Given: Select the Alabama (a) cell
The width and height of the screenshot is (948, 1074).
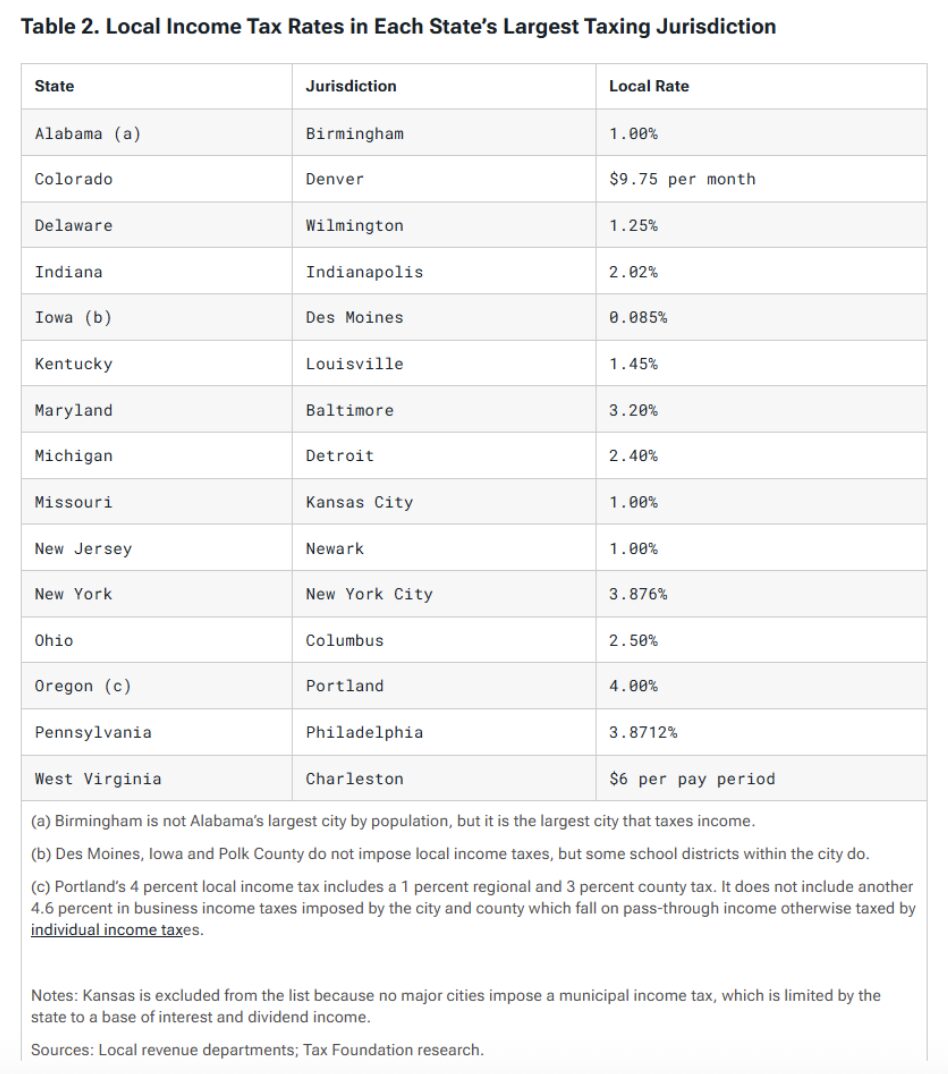Looking at the screenshot, I should point(157,133).
